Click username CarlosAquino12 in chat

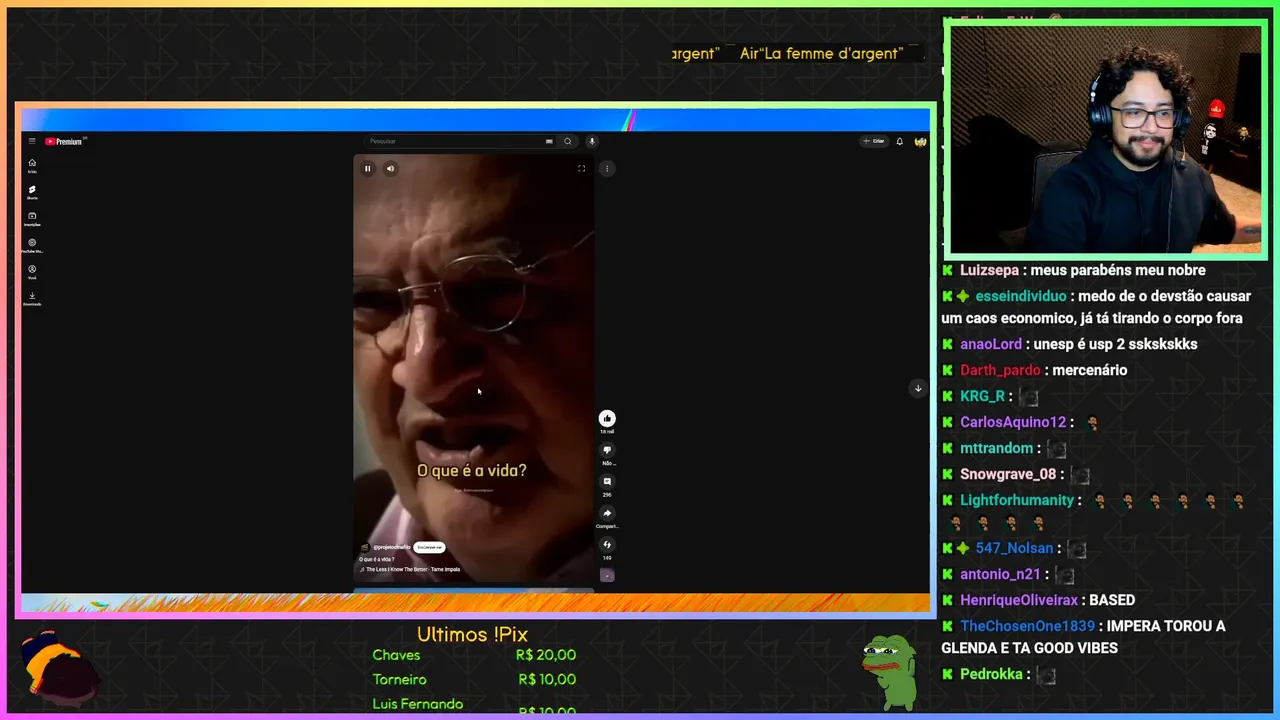tap(1013, 422)
